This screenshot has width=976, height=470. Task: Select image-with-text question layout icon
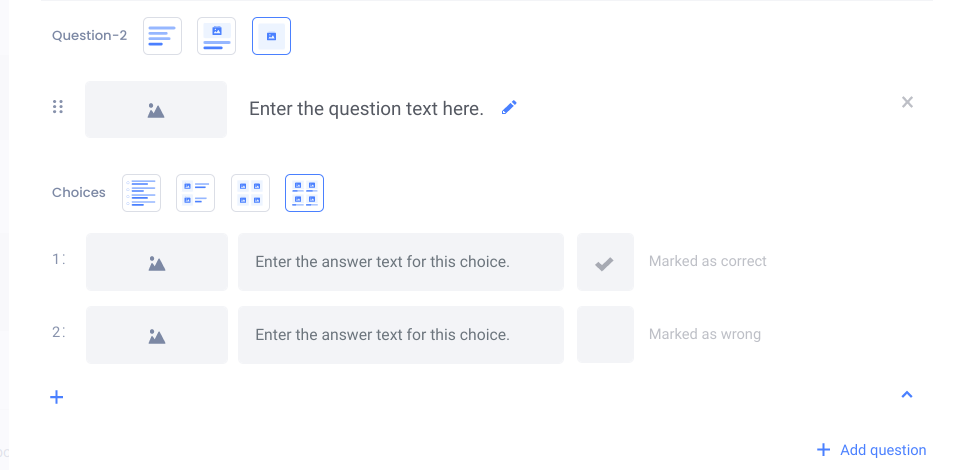pos(217,36)
